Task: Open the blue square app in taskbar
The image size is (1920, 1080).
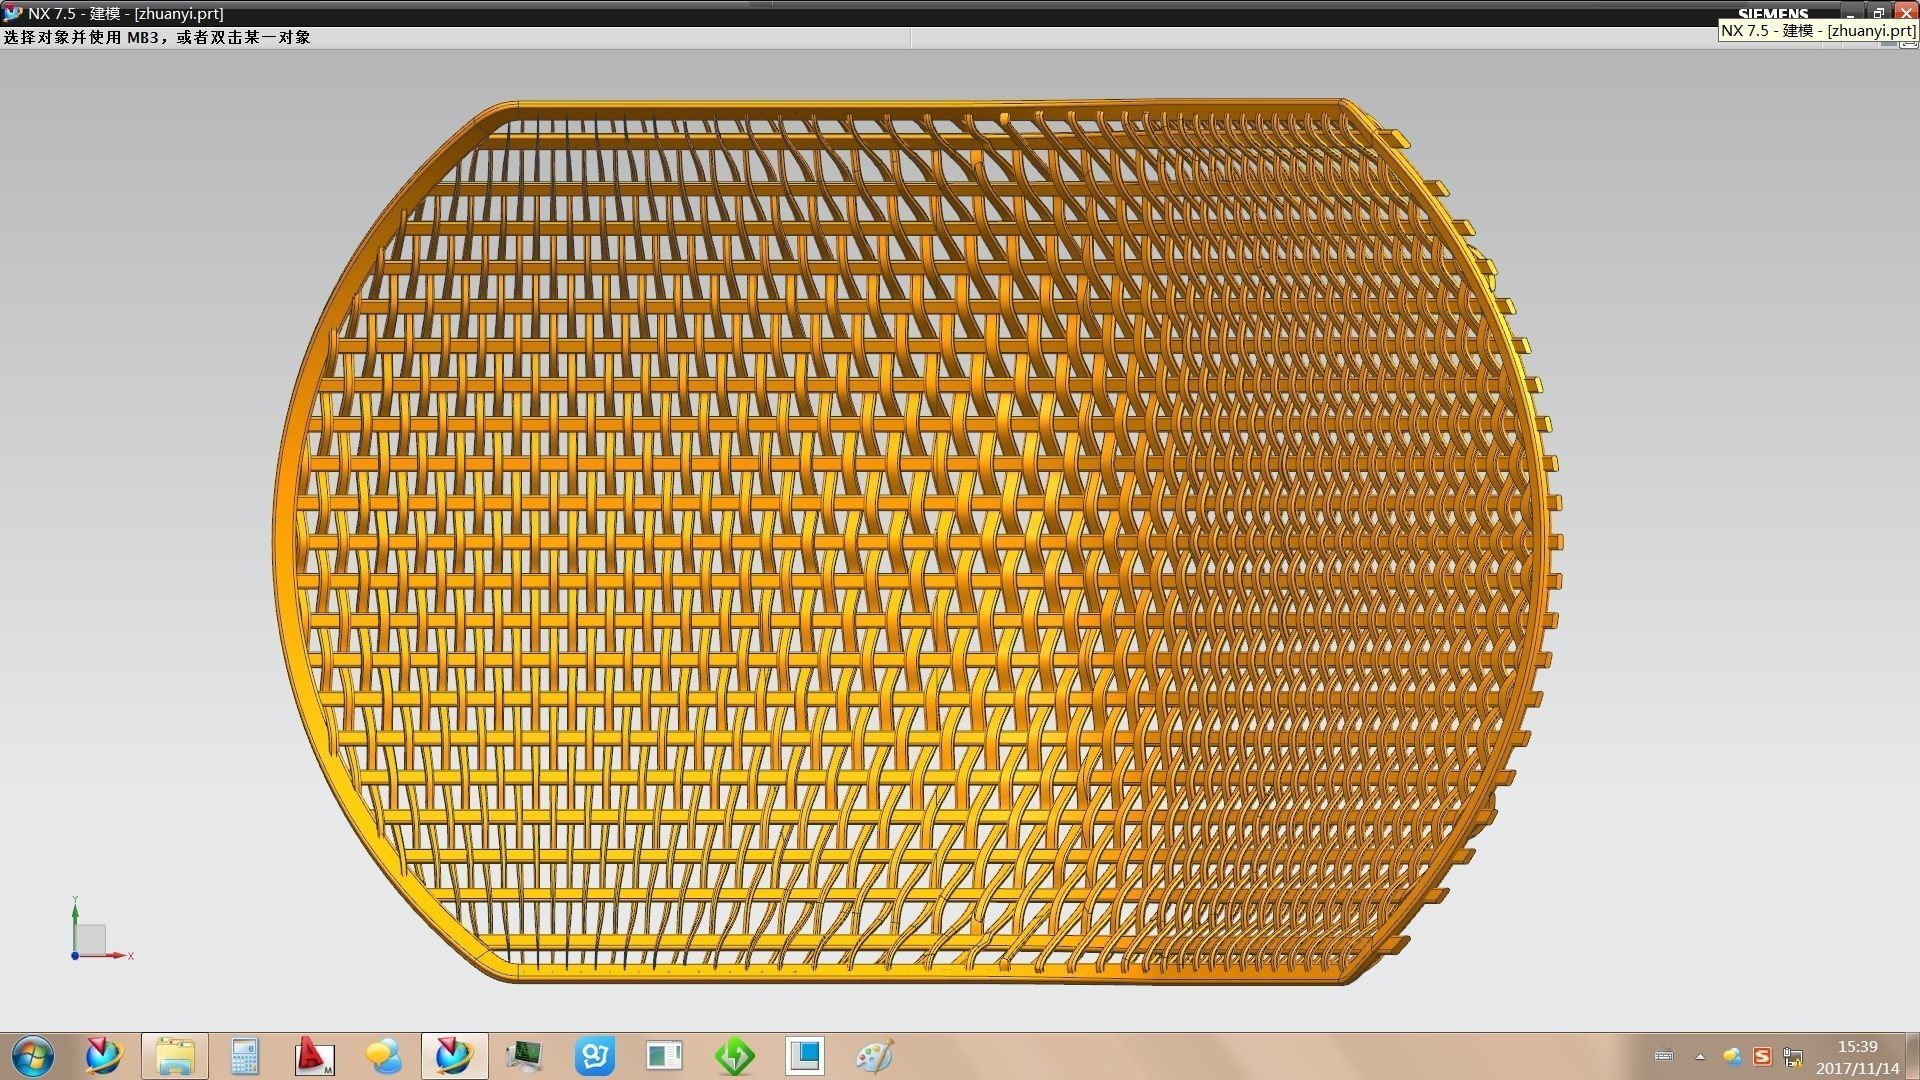Action: click(x=805, y=1056)
